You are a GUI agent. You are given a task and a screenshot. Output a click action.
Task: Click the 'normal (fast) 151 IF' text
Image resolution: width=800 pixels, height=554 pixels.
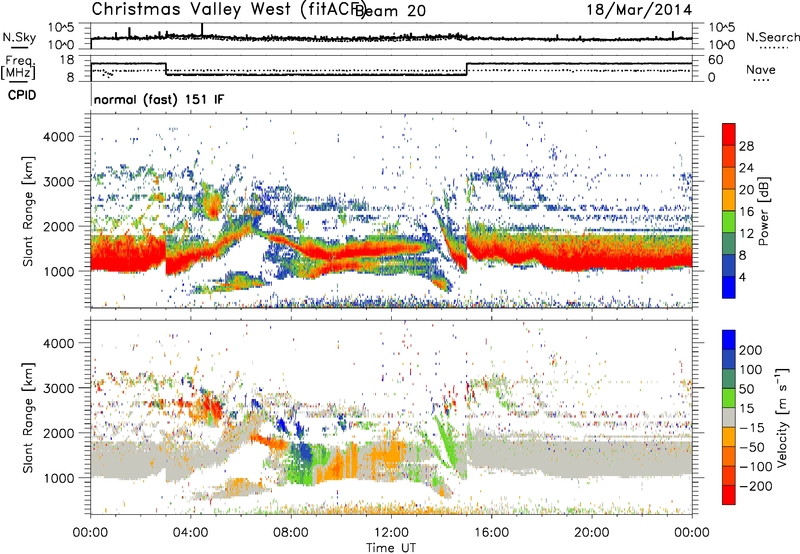159,100
